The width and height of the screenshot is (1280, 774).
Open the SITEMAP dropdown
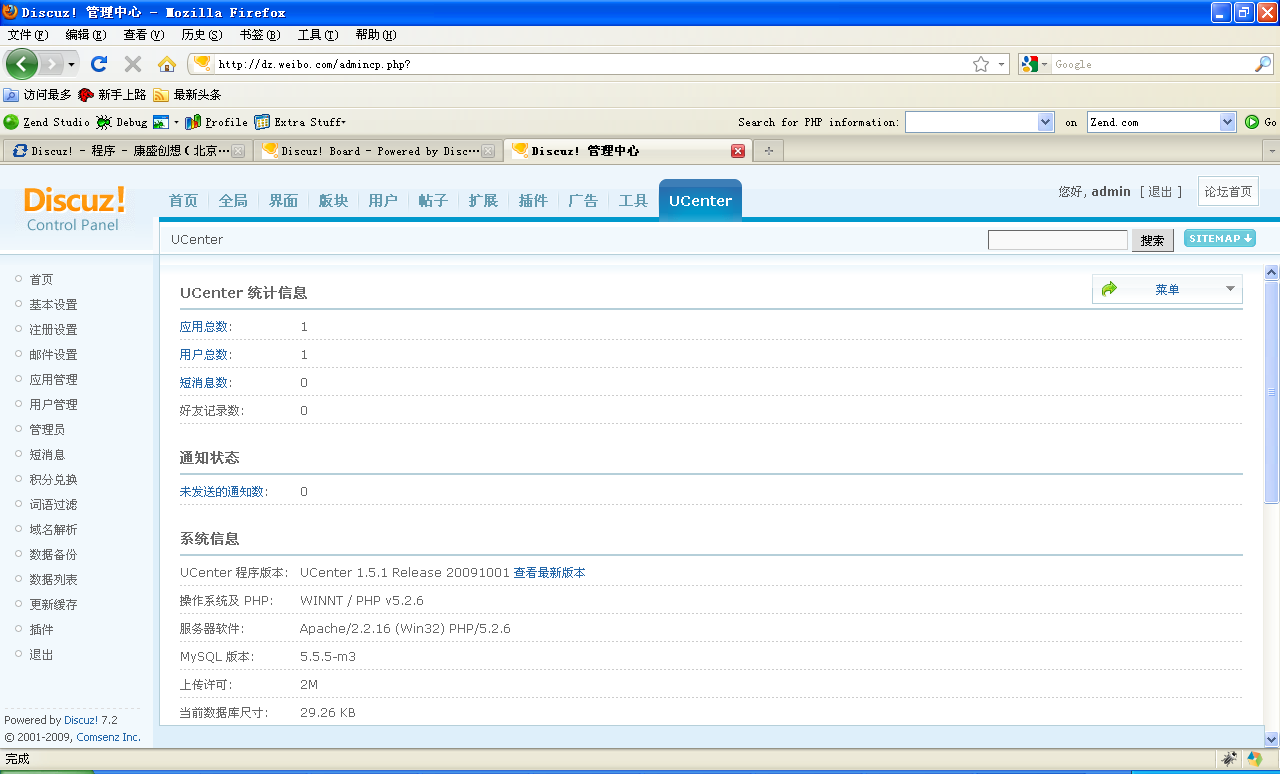coord(1220,239)
